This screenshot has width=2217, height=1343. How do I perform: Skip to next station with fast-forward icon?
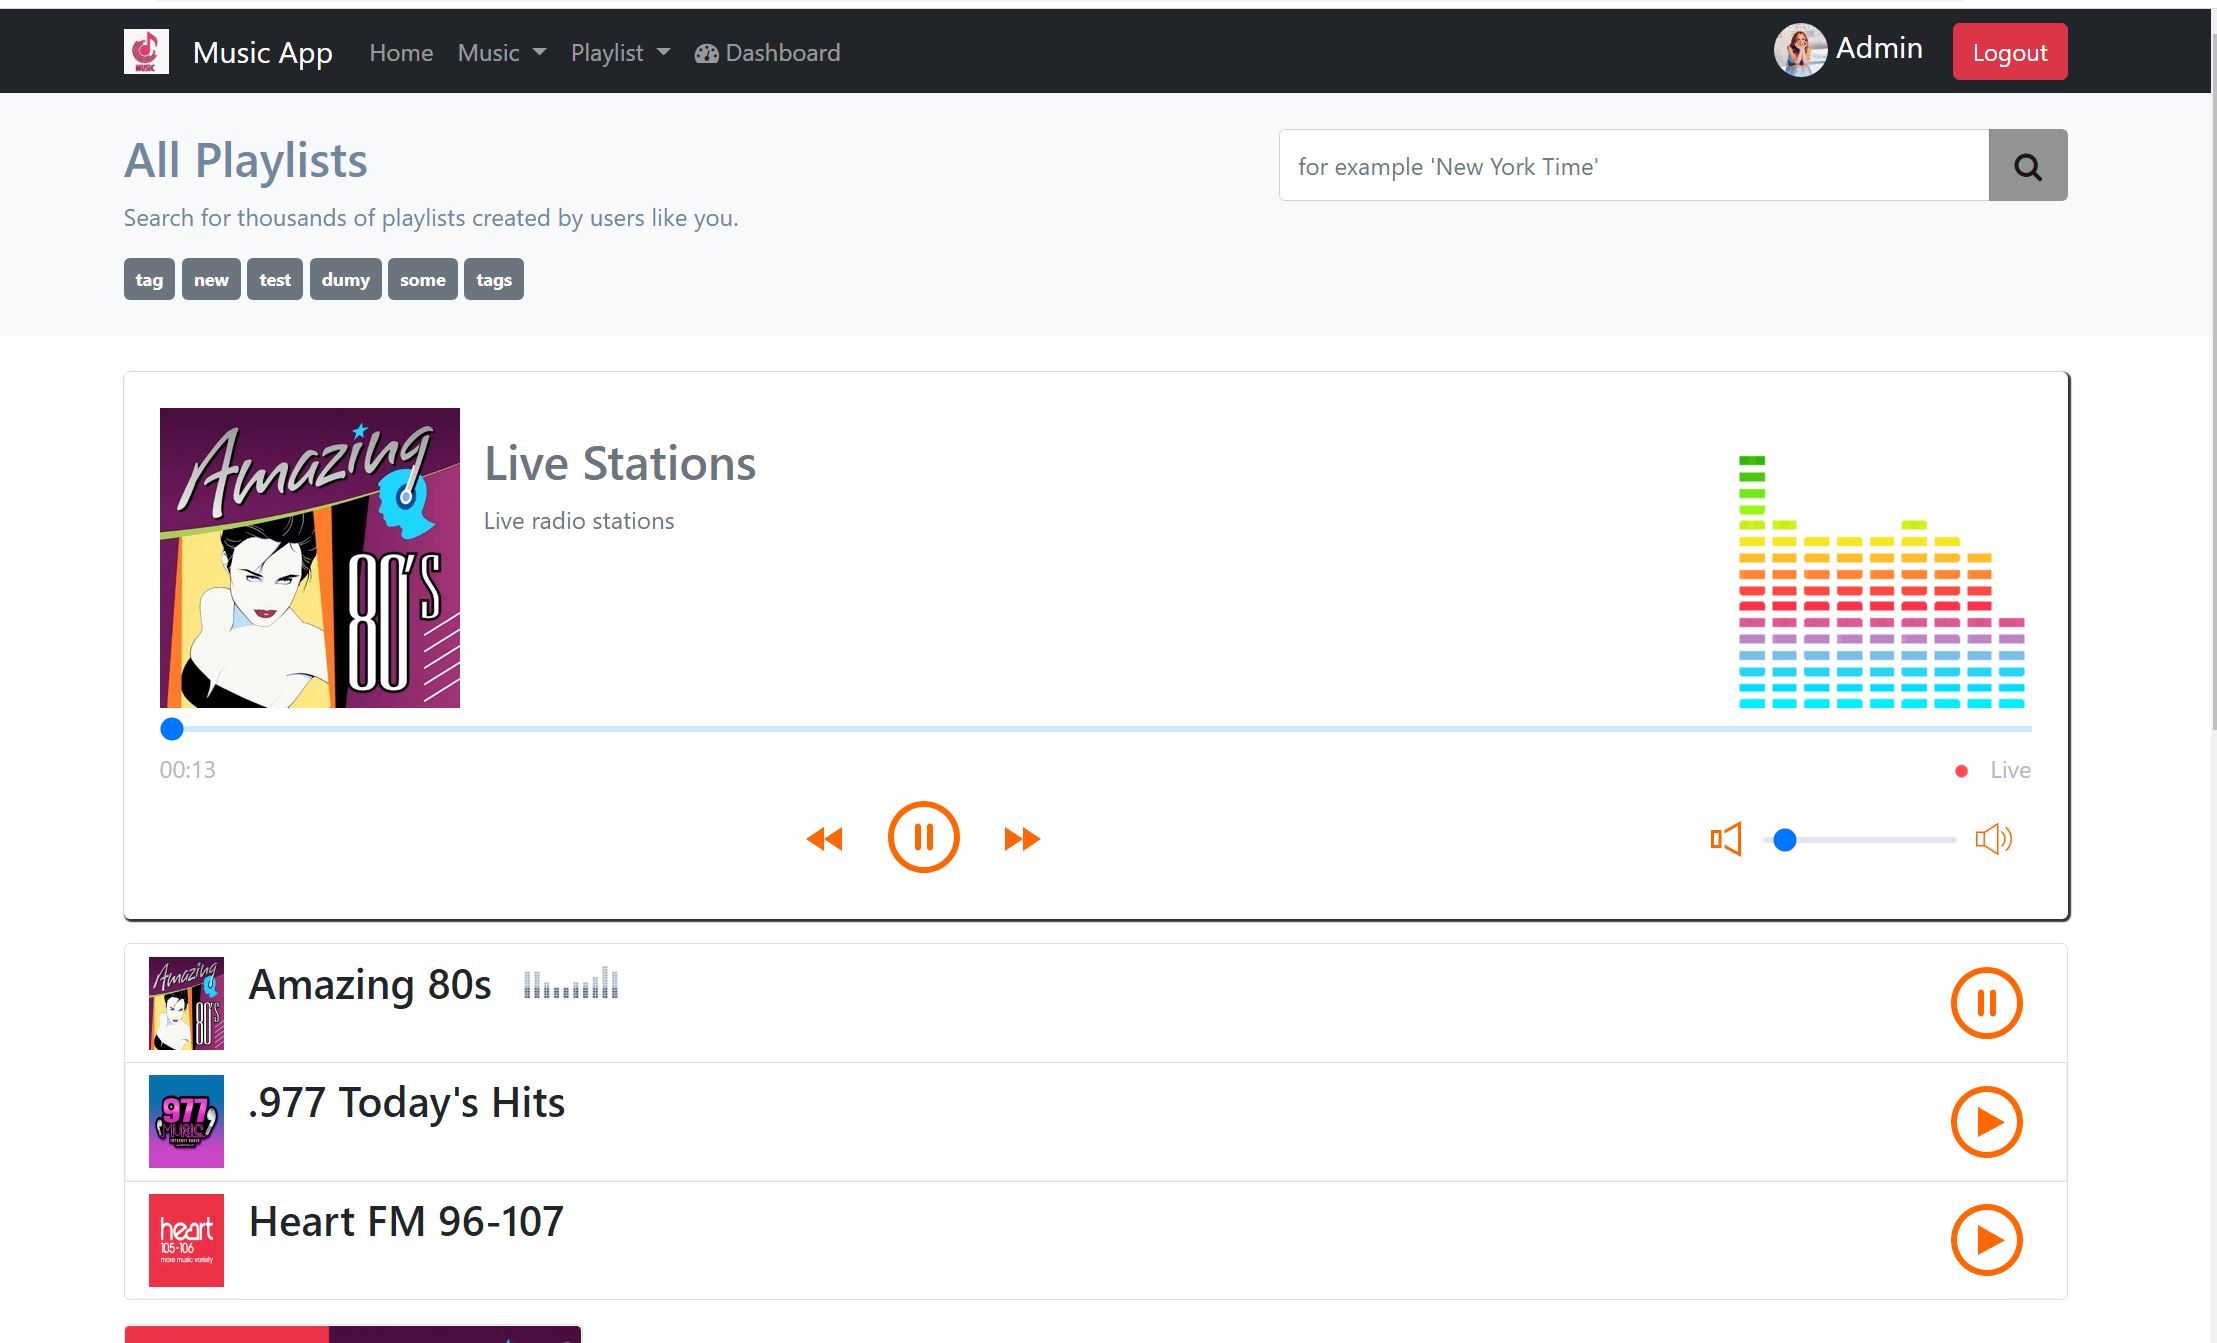pyautogui.click(x=1021, y=838)
